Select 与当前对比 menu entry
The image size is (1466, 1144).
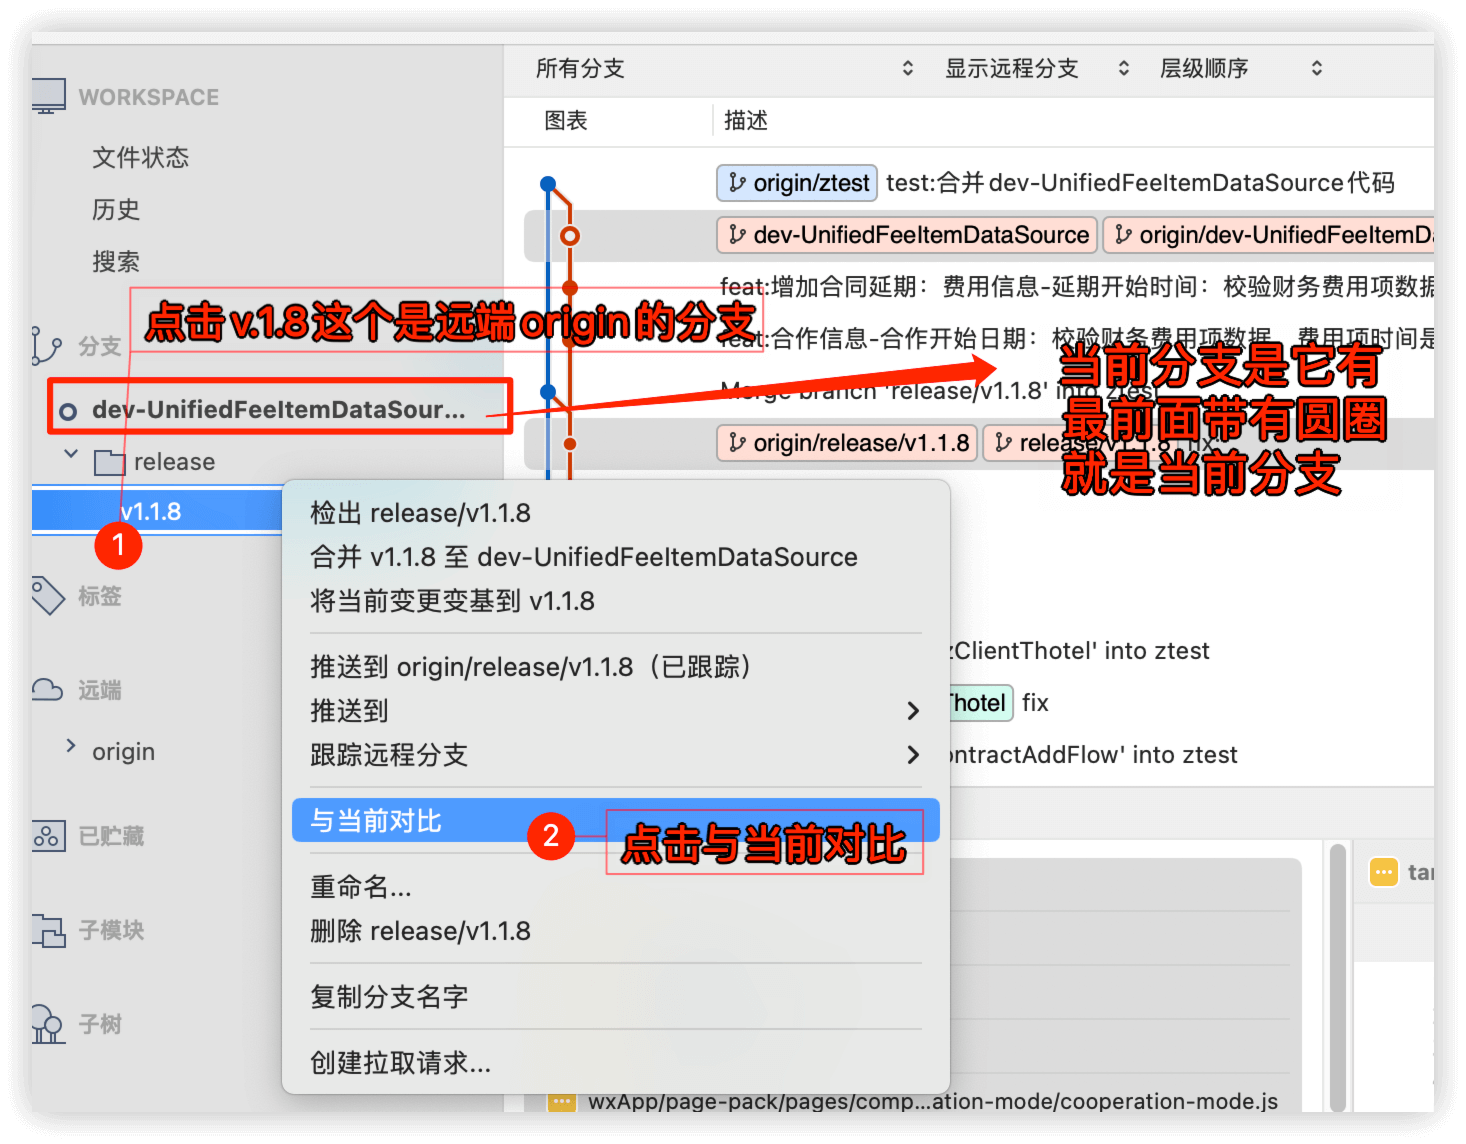coord(615,820)
